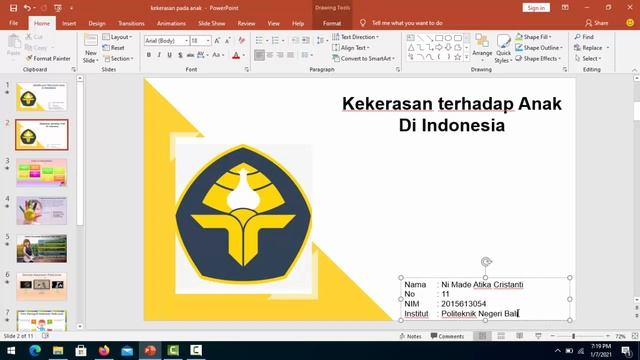
Task: Open the File tab
Action: 13,23
